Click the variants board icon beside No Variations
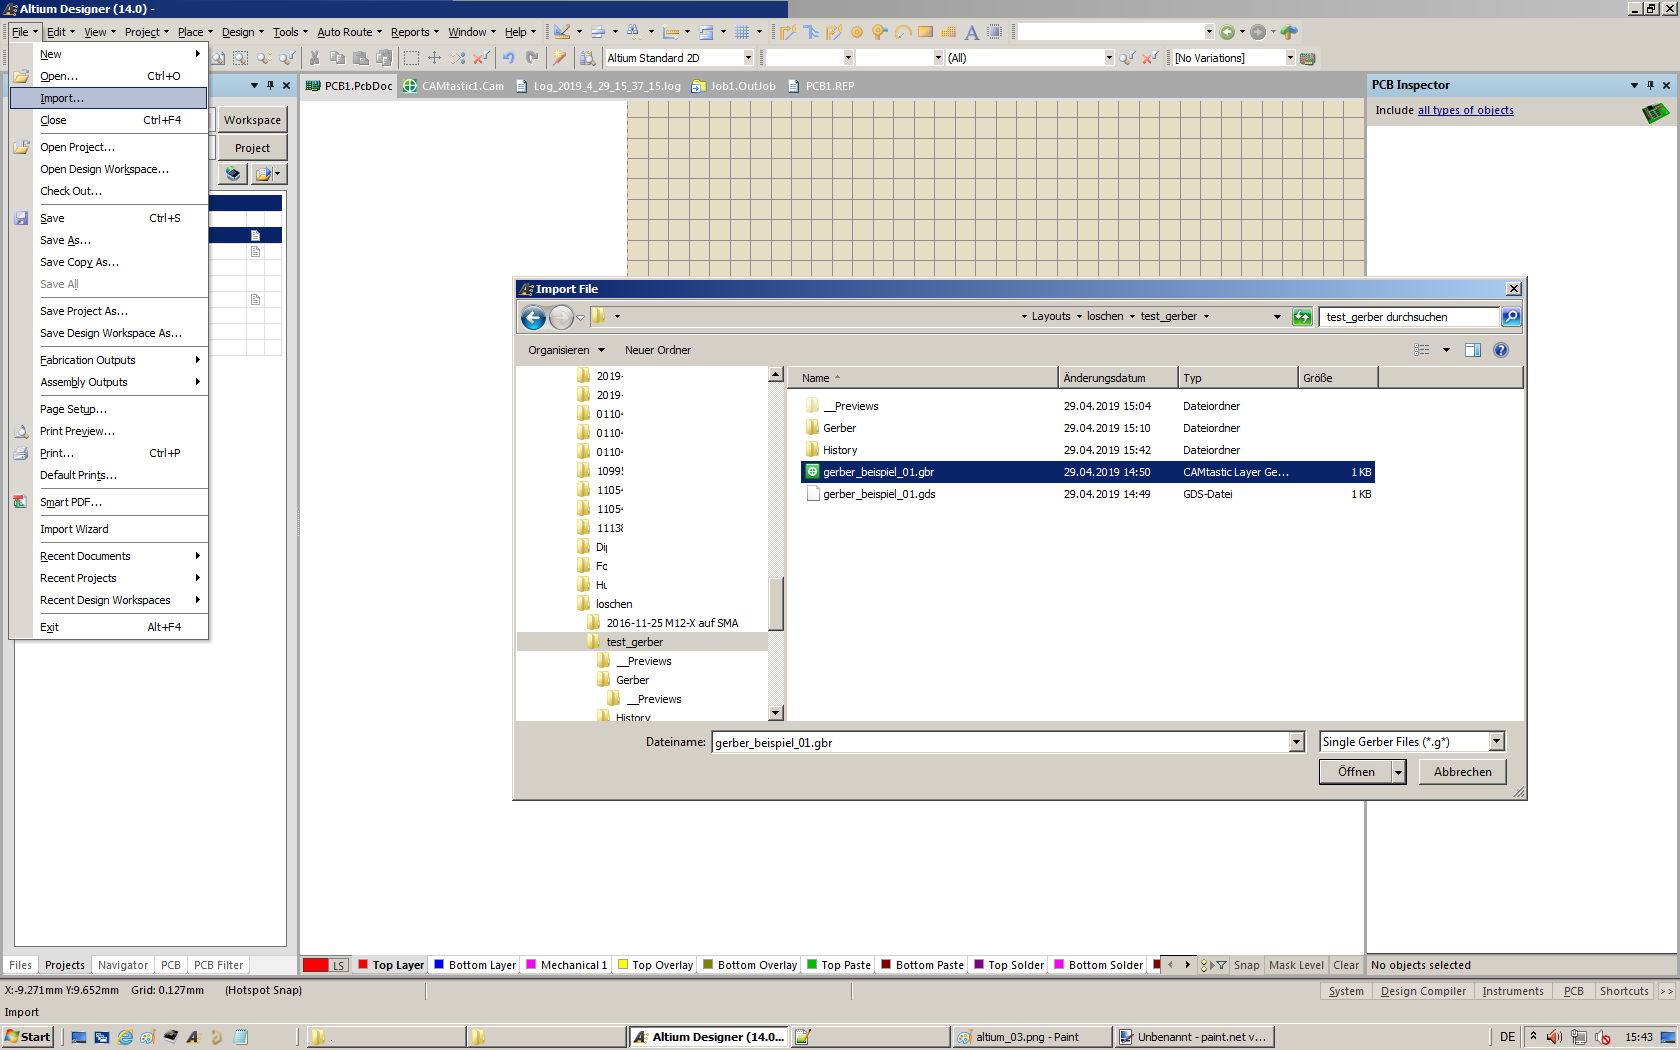1680x1050 pixels. [x=1307, y=58]
